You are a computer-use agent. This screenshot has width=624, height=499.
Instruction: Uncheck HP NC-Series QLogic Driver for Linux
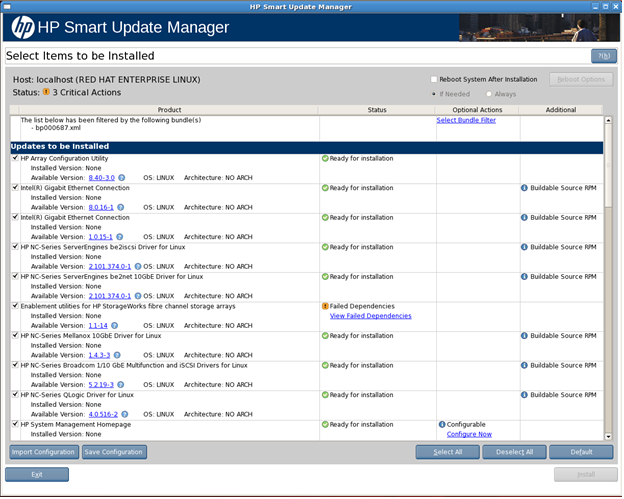pyautogui.click(x=15, y=395)
